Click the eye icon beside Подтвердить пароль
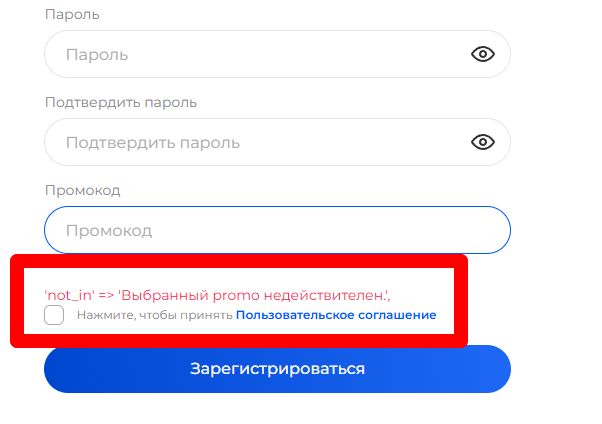Viewport: 602px width, 424px height. coord(483,142)
